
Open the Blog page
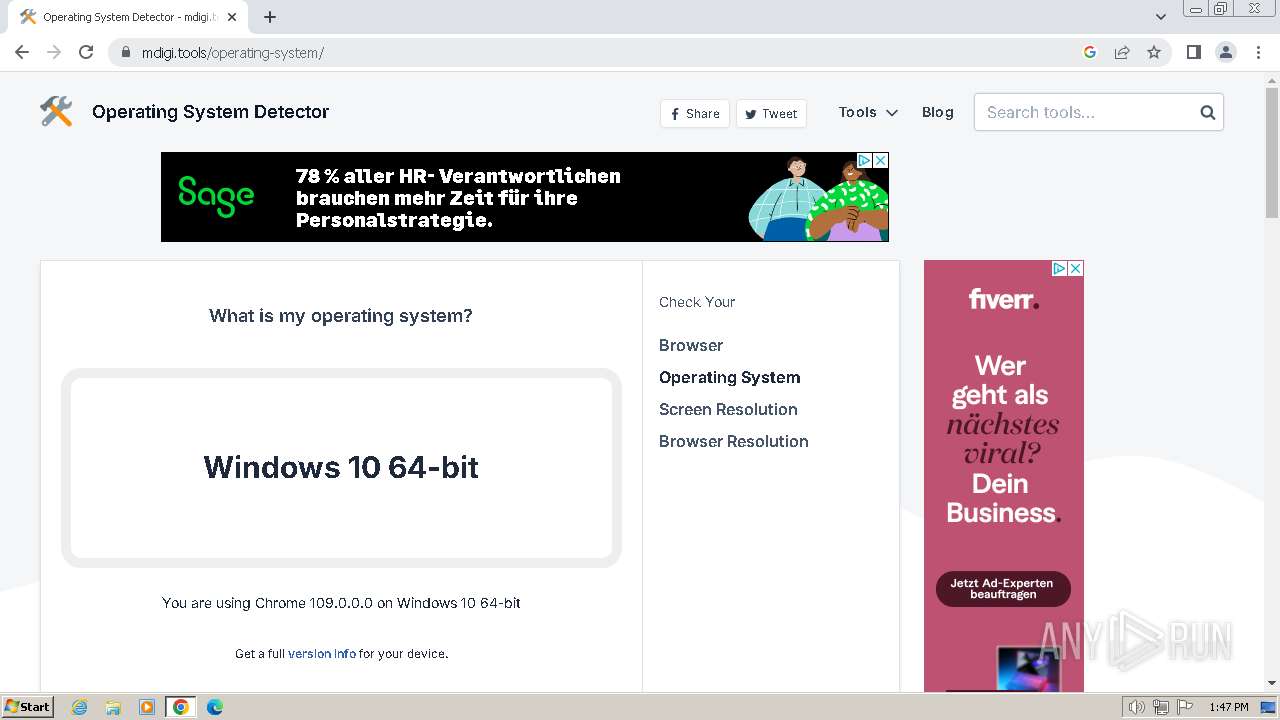(x=938, y=112)
